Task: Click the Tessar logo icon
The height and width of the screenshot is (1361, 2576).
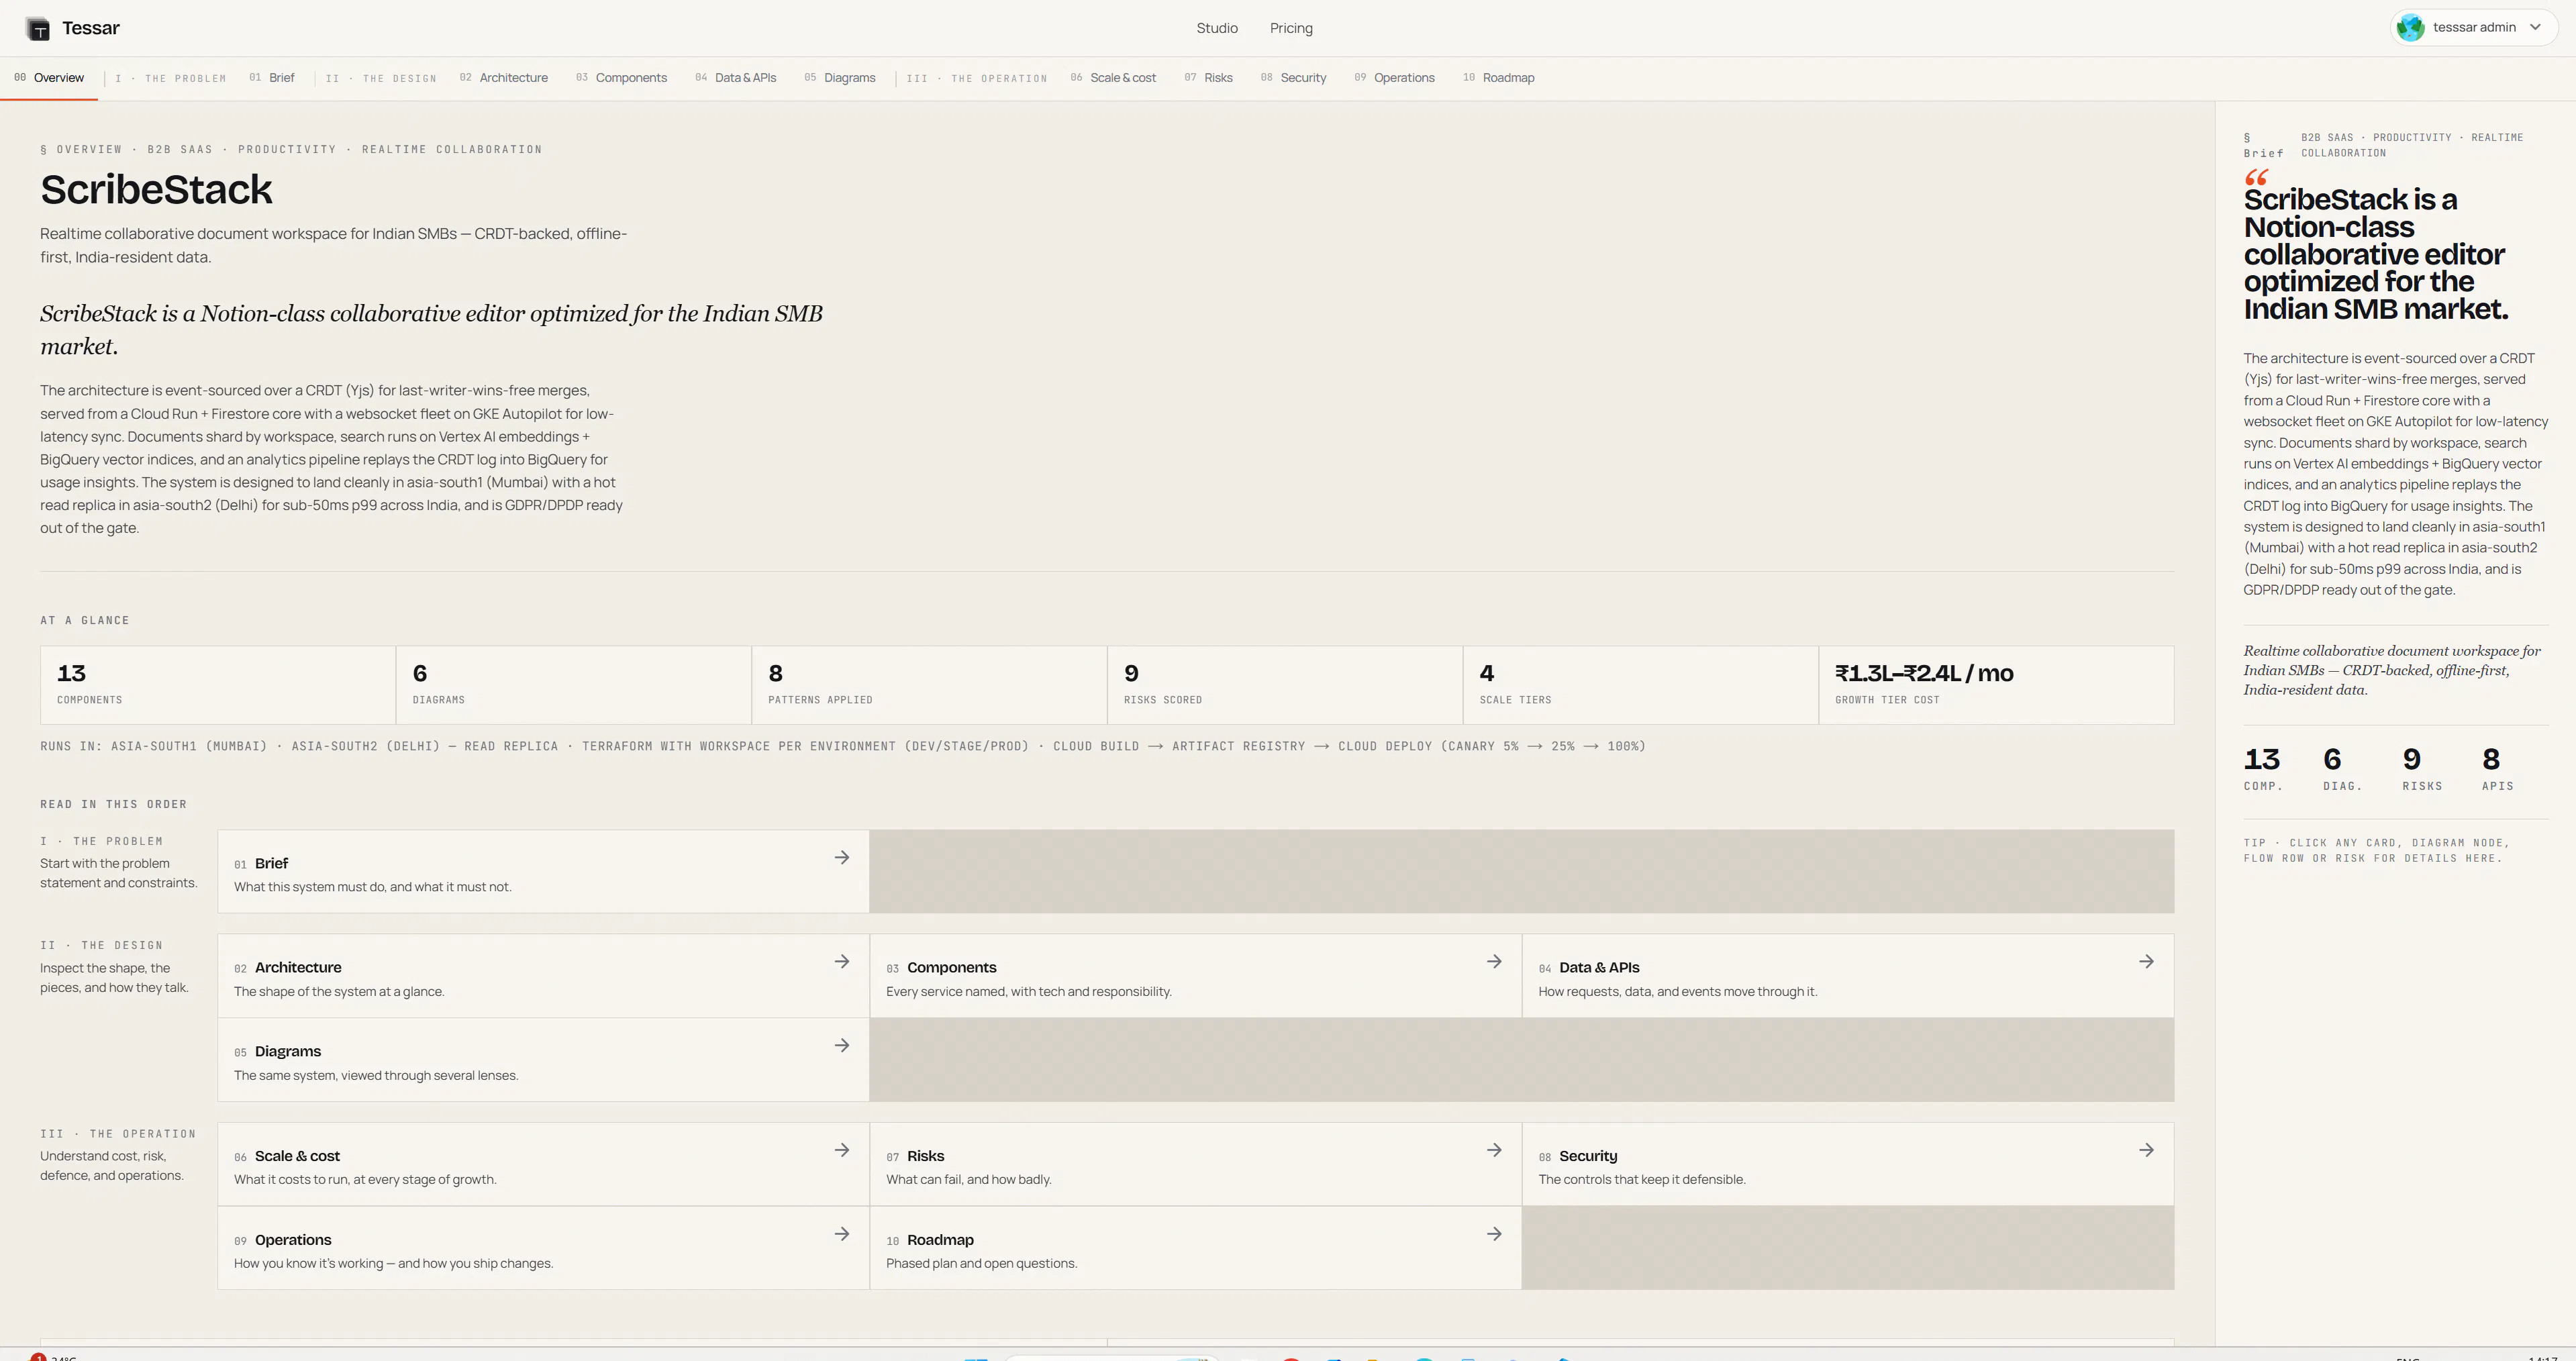Action: click(x=38, y=29)
